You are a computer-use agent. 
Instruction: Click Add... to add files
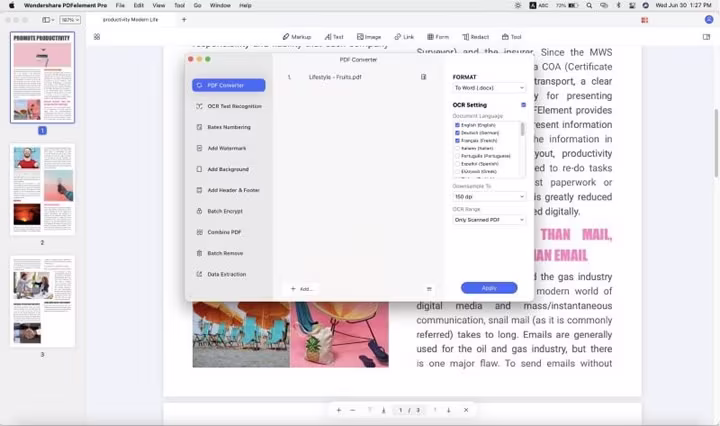302,289
